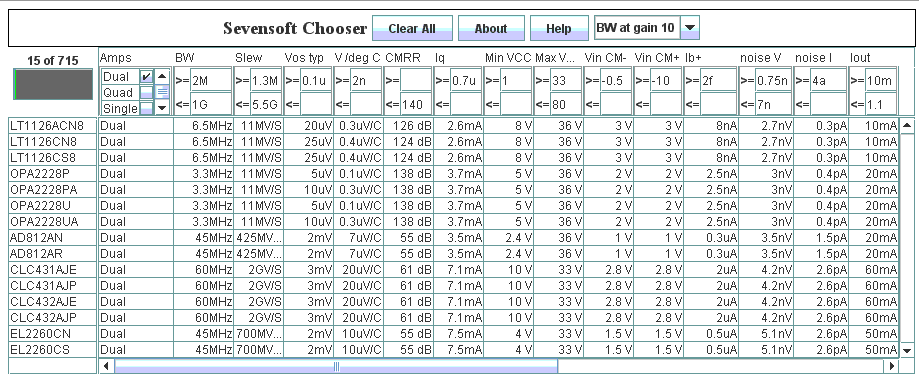Toggle the Dual amps checkbox
Screen dimensions: 919x378
coord(146,77)
